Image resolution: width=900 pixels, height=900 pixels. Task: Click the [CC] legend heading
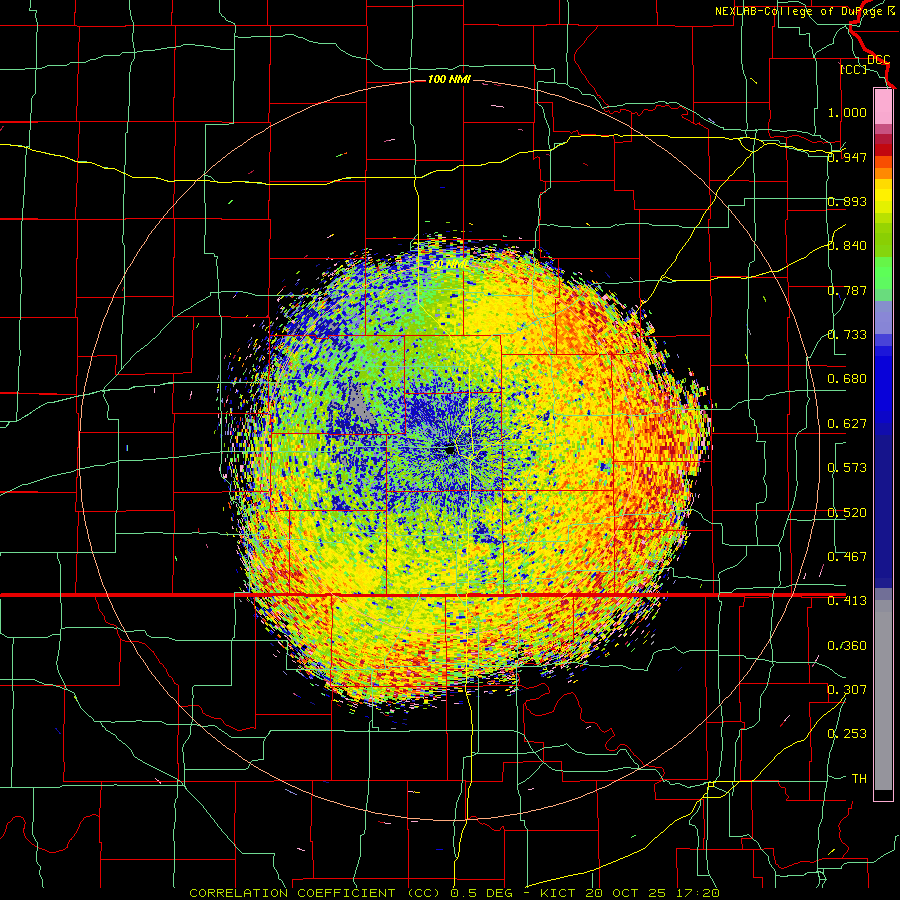(854, 69)
